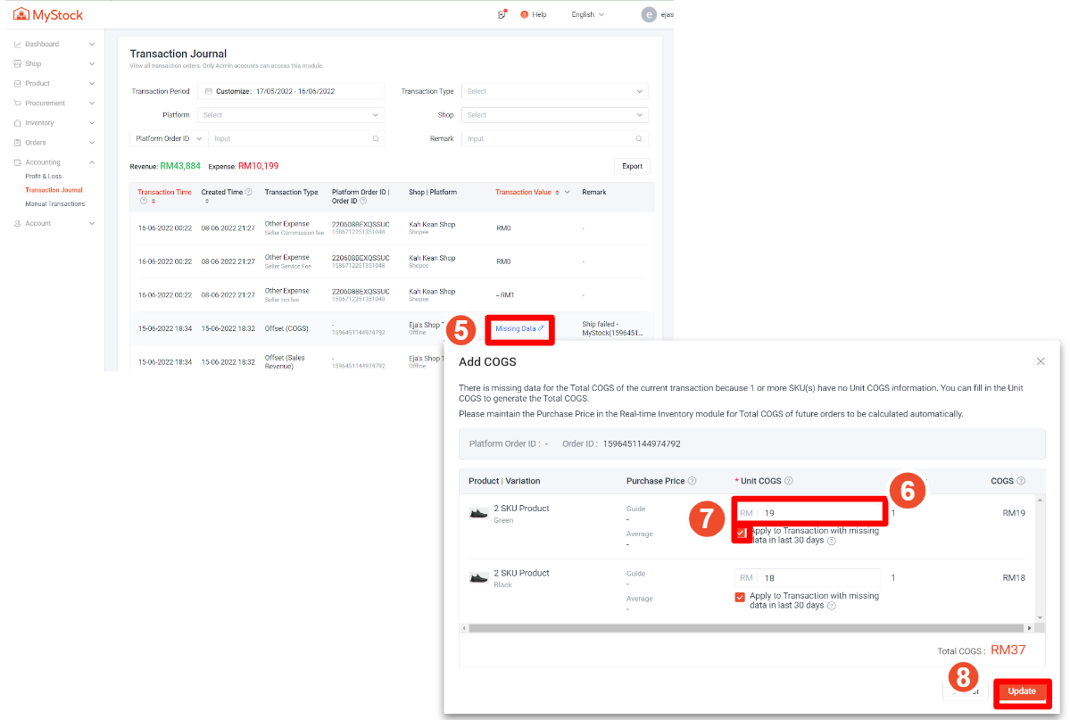1070x720 pixels.
Task: Click the Created Time help icon
Action: [x=249, y=192]
